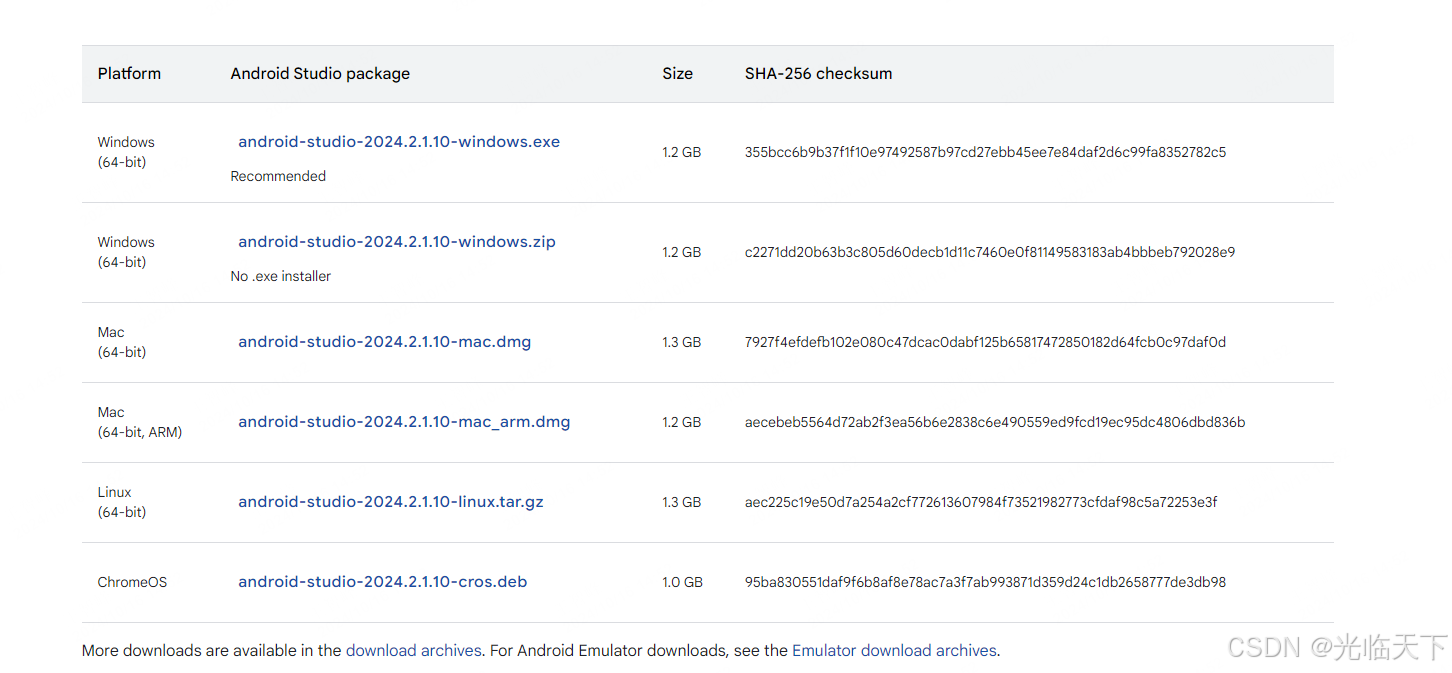This screenshot has width=1452, height=673.
Task: Click the Android Studio package column header
Action: [x=320, y=73]
